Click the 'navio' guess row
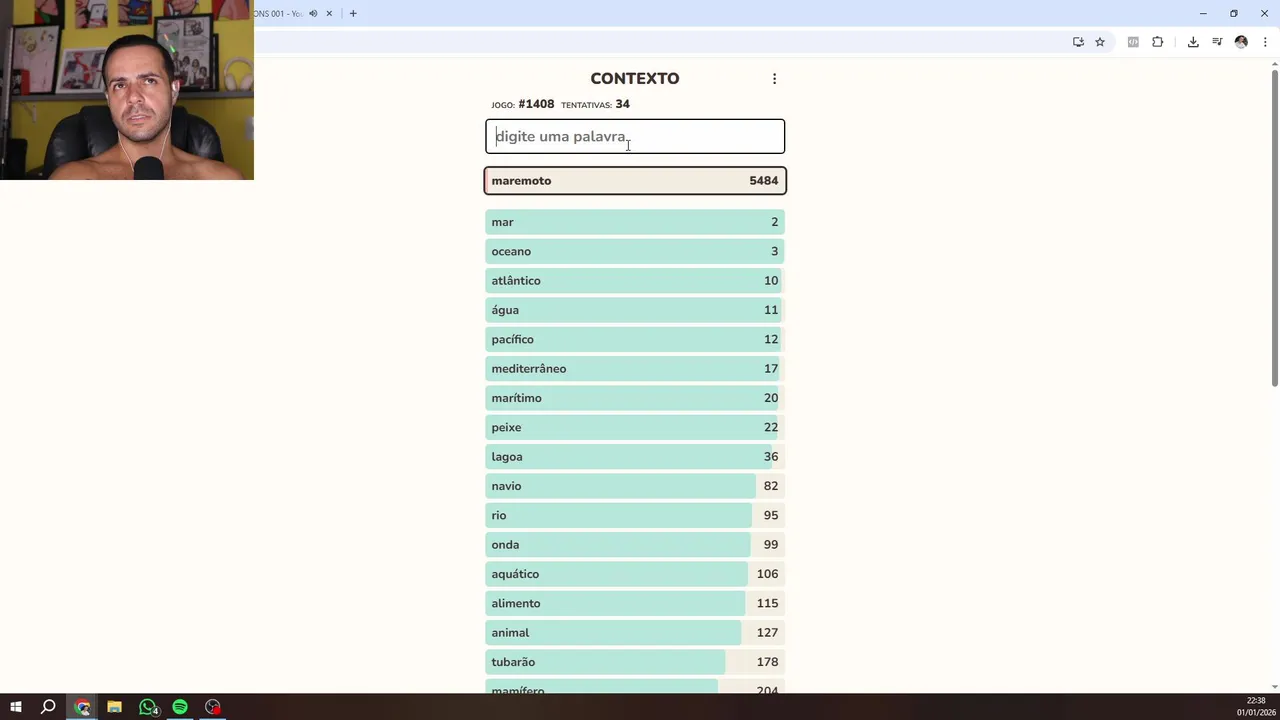 (x=635, y=486)
